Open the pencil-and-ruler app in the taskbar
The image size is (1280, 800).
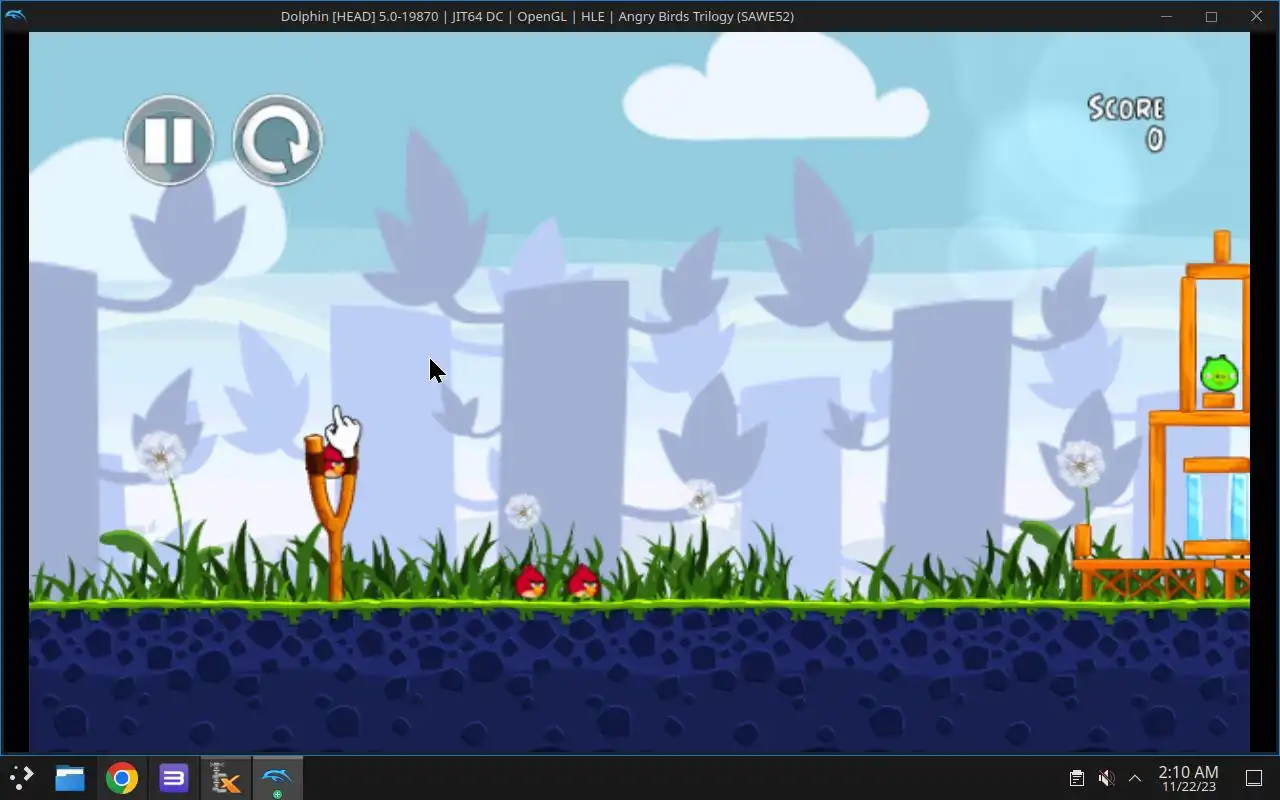226,778
